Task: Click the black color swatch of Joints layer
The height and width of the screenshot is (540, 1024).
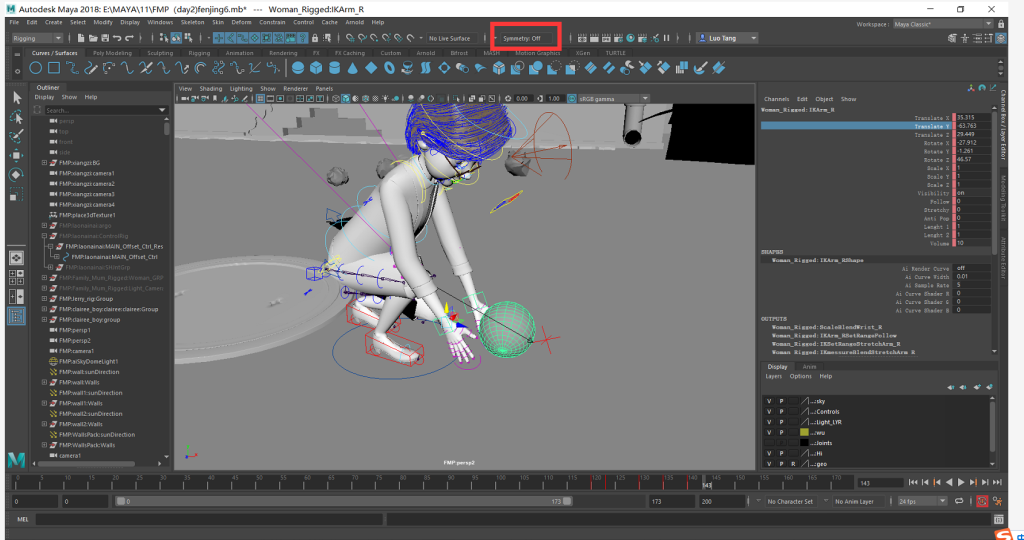Action: (x=804, y=443)
